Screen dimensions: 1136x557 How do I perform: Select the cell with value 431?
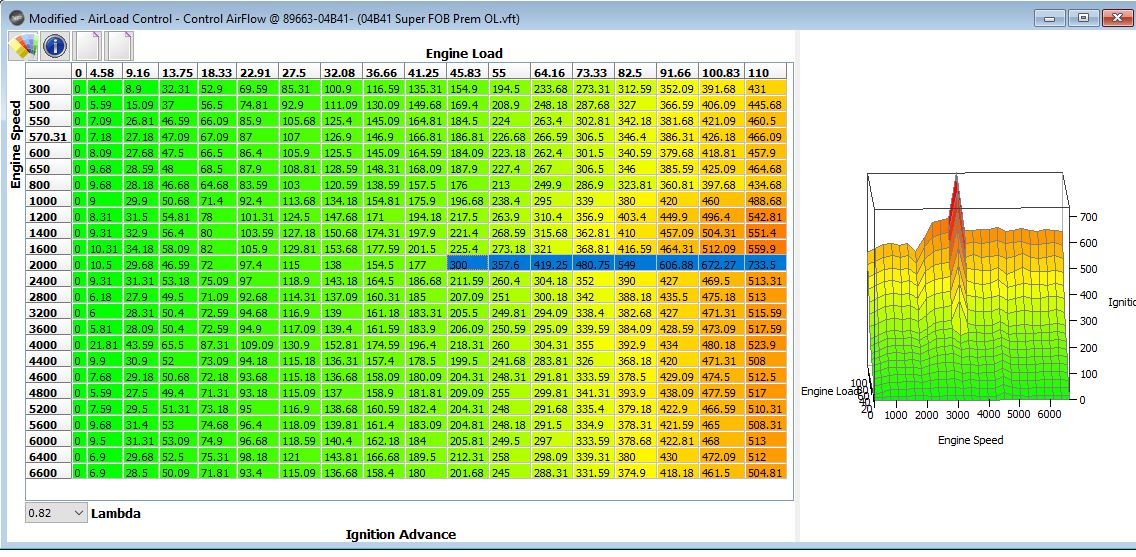pos(765,88)
